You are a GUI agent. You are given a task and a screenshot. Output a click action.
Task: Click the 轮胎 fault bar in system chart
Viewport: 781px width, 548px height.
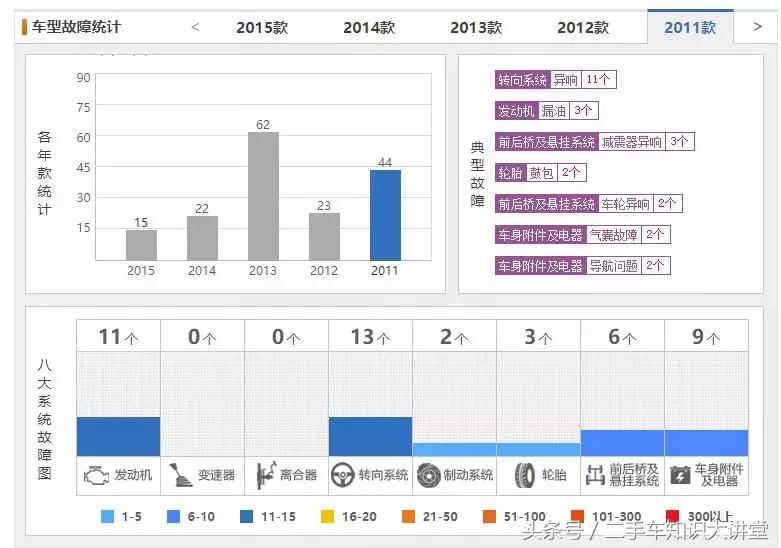tap(538, 449)
